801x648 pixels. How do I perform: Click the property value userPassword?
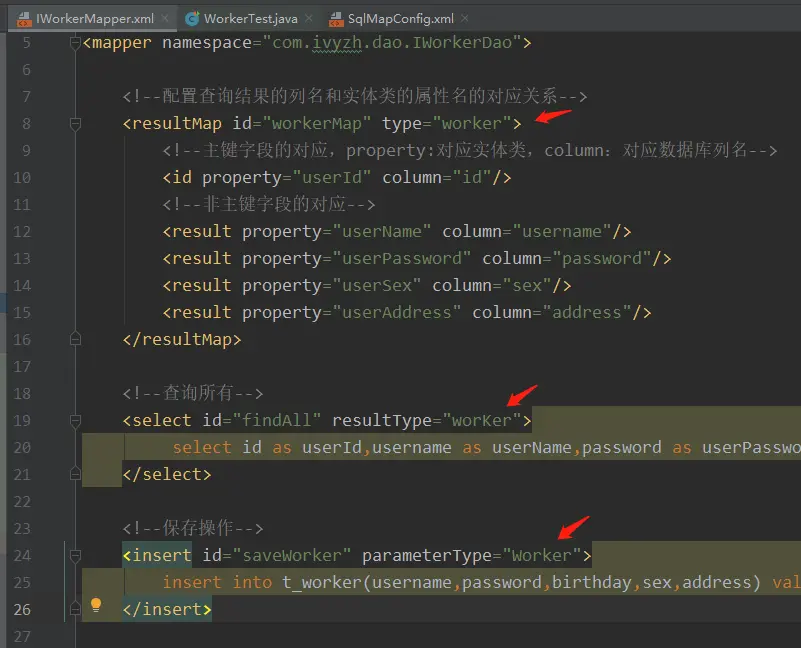[x=402, y=259]
